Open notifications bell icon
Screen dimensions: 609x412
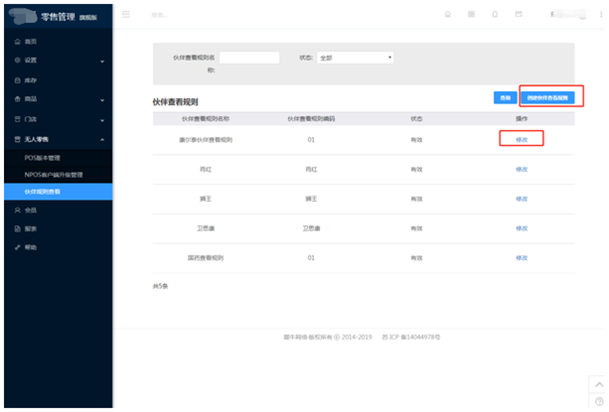click(x=495, y=14)
